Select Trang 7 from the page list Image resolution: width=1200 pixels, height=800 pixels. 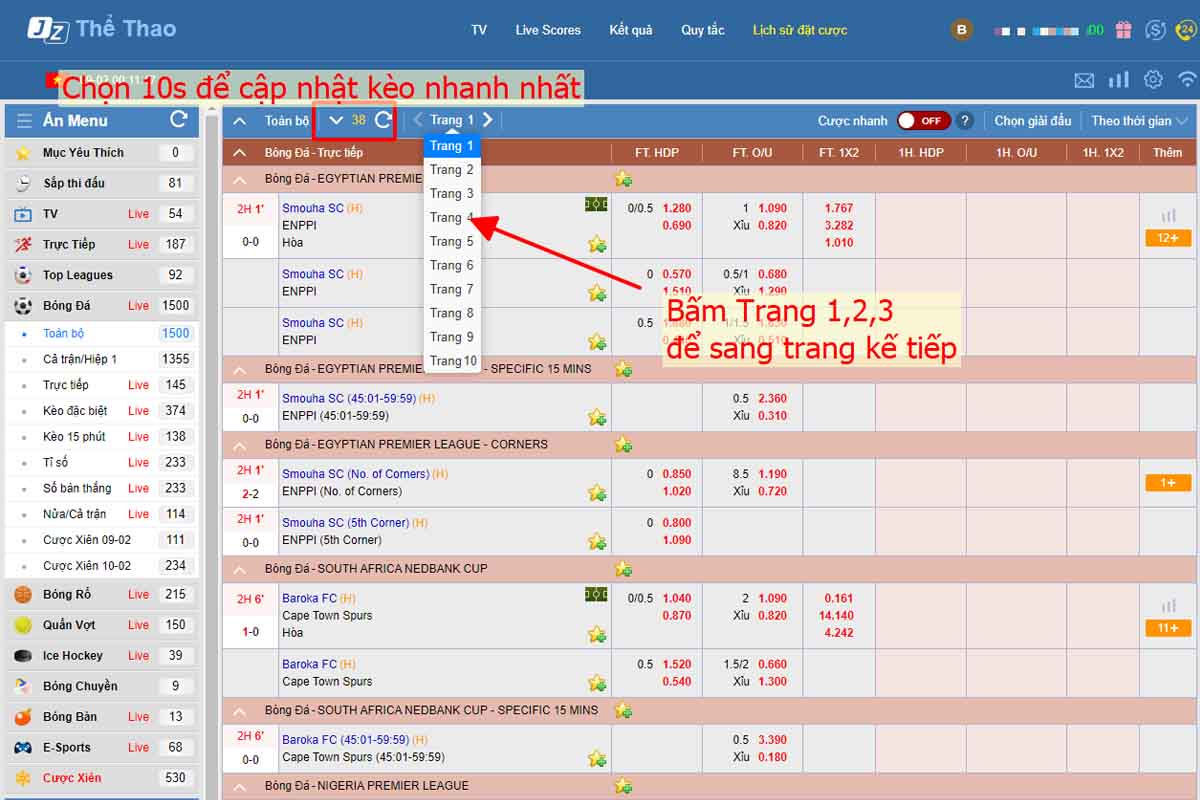452,290
